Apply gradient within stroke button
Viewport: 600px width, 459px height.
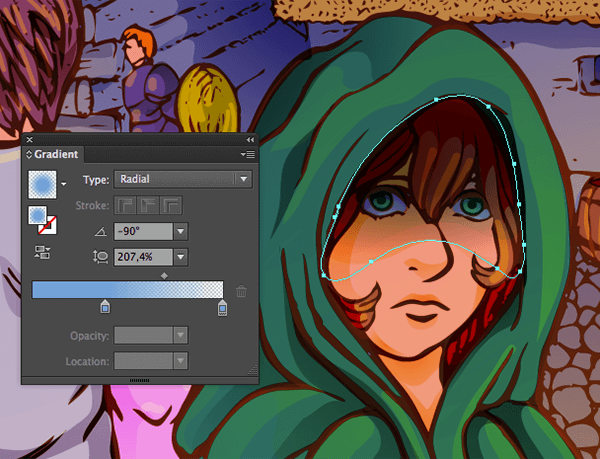pos(126,206)
